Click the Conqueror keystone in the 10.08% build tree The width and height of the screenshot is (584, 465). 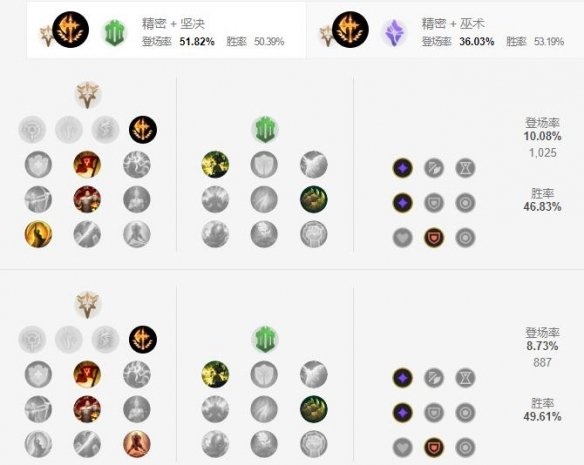143,130
